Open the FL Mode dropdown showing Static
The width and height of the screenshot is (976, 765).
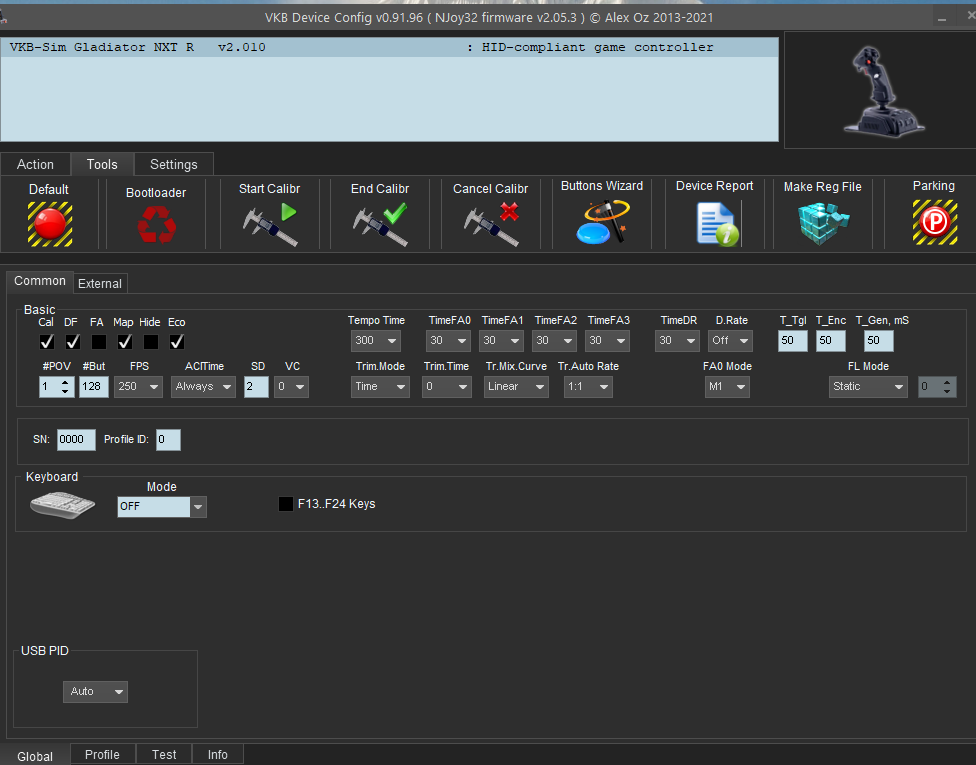coord(868,387)
